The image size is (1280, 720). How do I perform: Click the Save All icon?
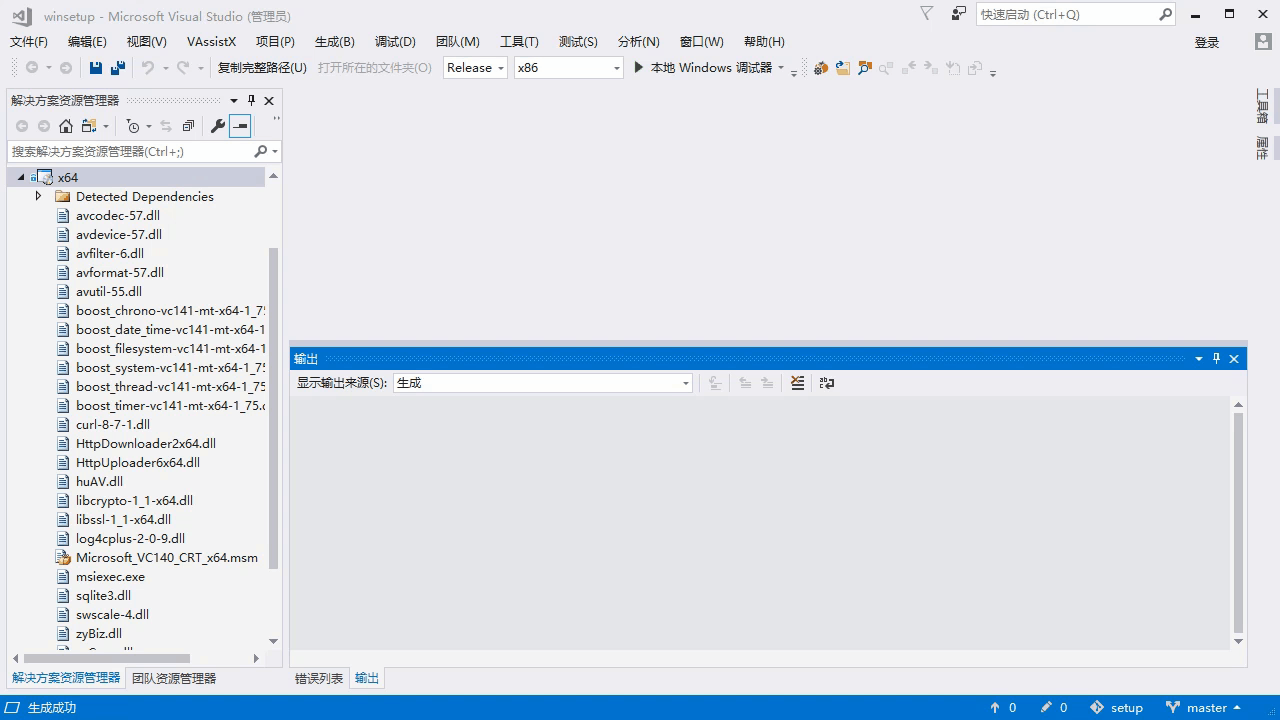click(118, 68)
